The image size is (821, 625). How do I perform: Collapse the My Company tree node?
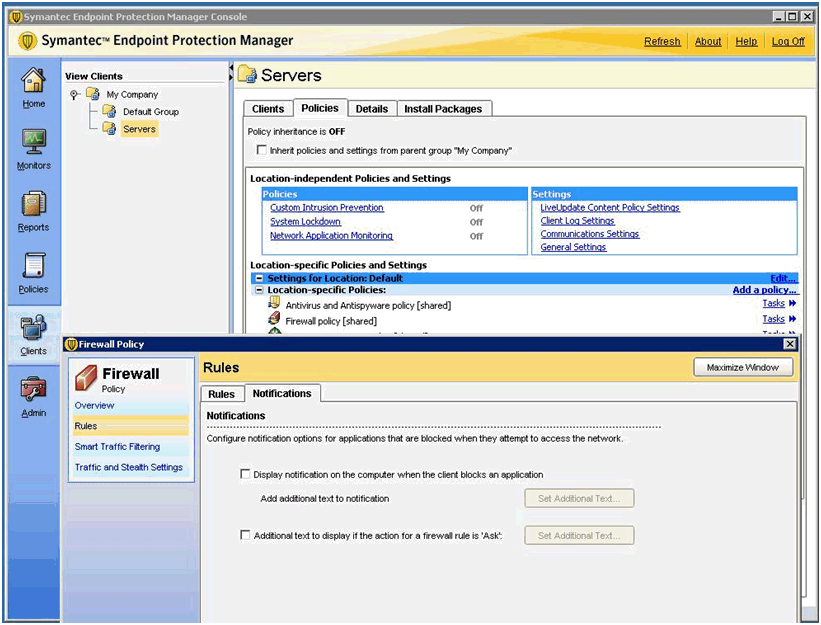[75, 95]
